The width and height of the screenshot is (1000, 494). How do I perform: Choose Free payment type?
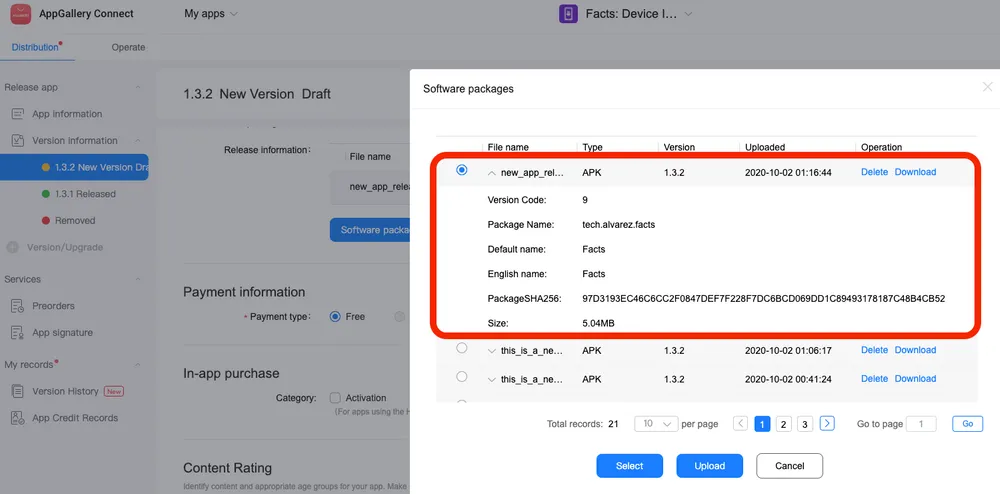[x=335, y=316]
